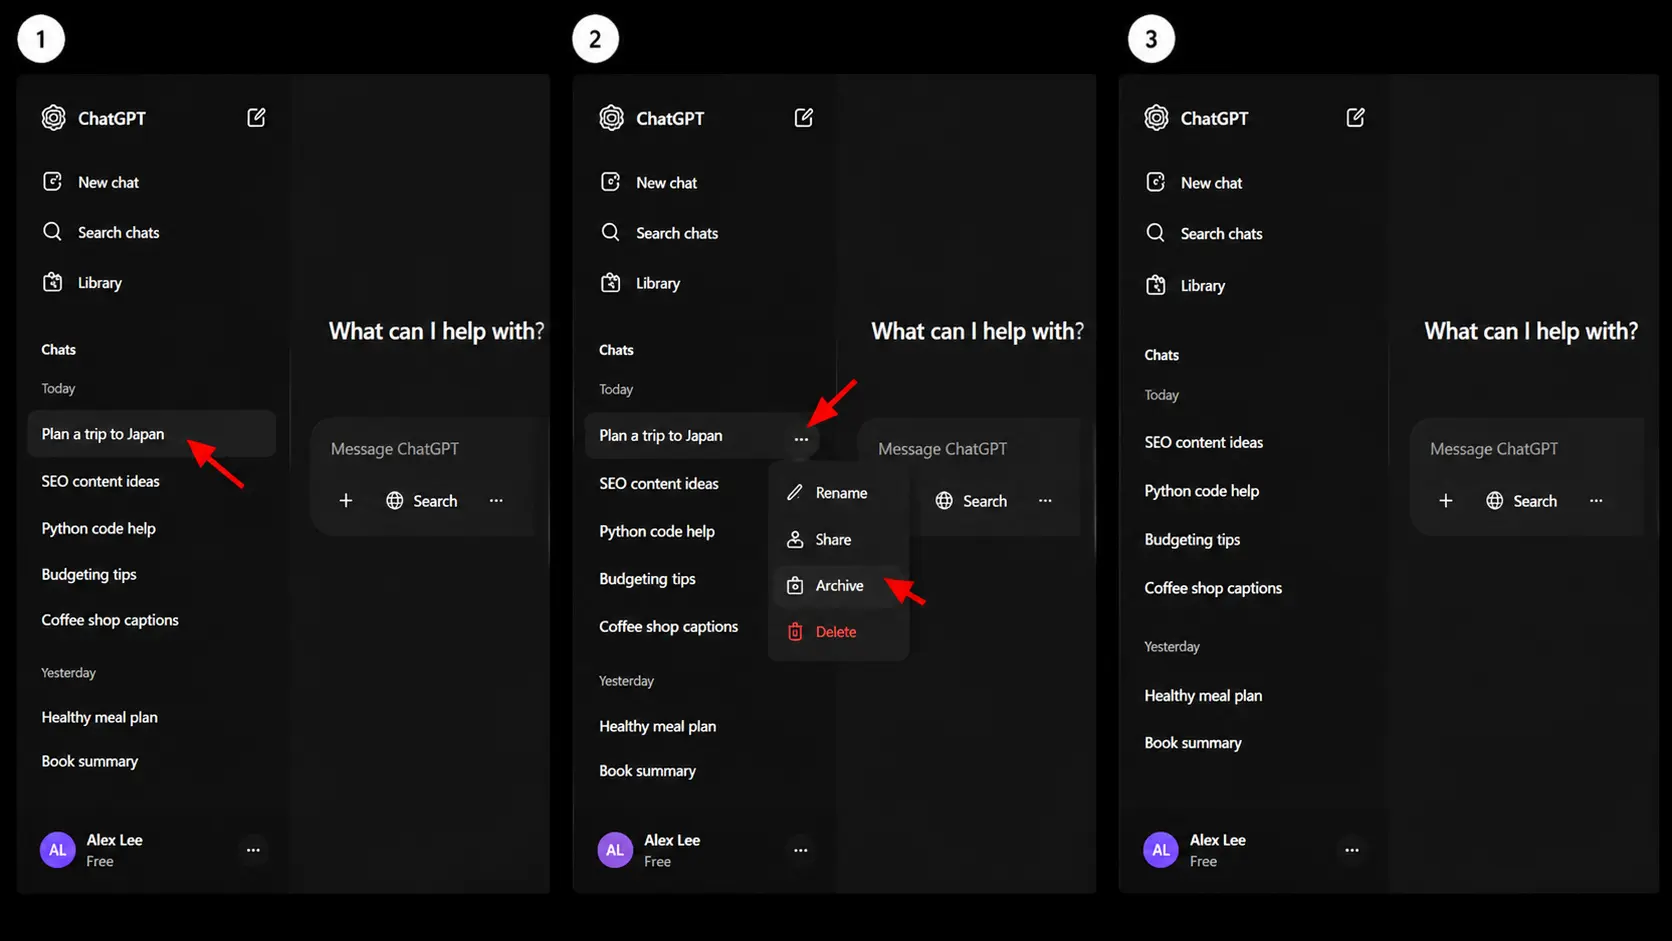The height and width of the screenshot is (941, 1672).
Task: Open more tools ellipsis in panel 2 message box
Action: (x=1045, y=500)
